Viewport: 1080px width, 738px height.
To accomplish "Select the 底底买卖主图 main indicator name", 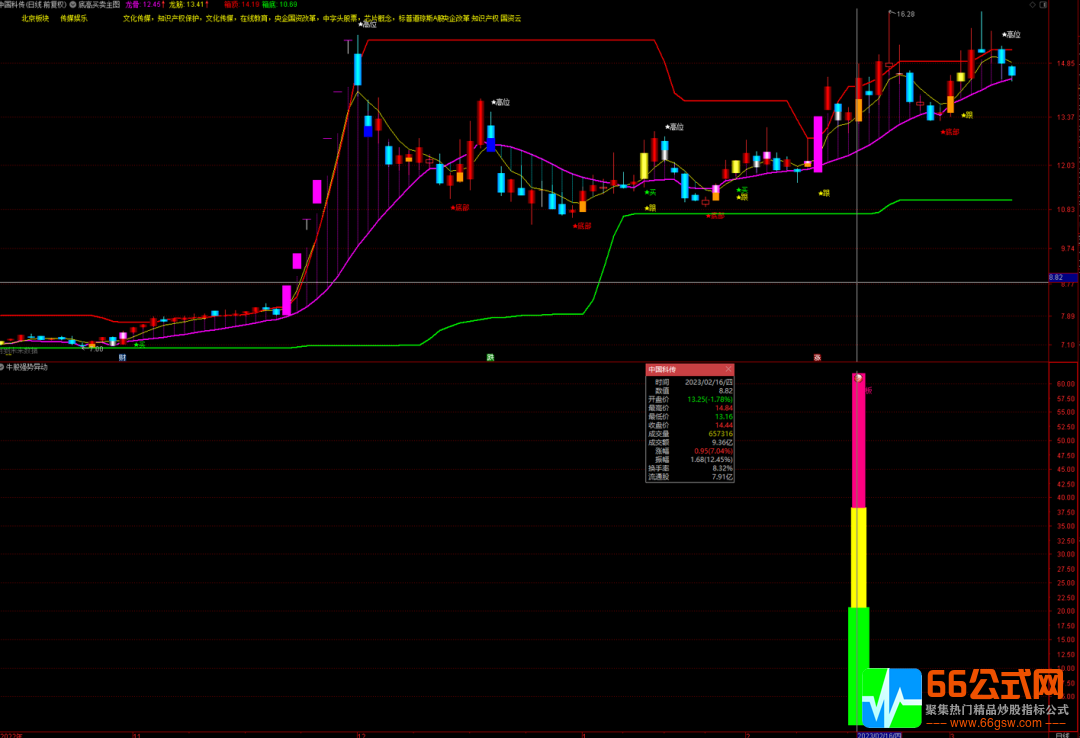I will point(99,4).
